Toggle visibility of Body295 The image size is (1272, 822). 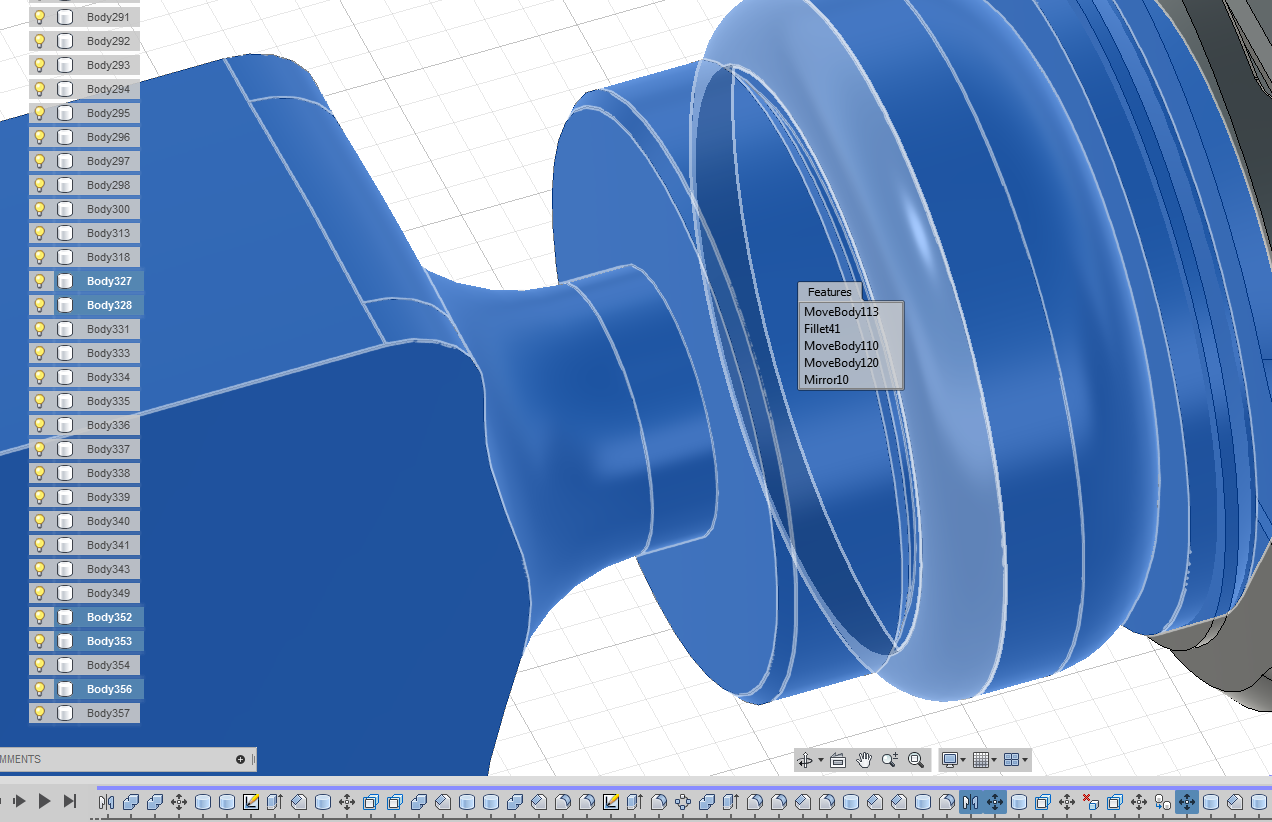click(x=40, y=113)
